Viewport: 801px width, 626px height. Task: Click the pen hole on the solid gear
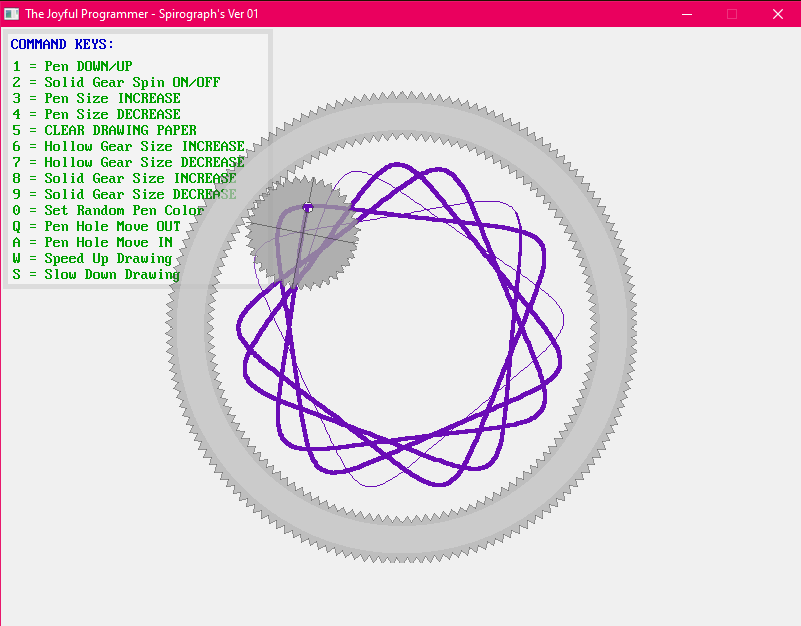pos(308,207)
